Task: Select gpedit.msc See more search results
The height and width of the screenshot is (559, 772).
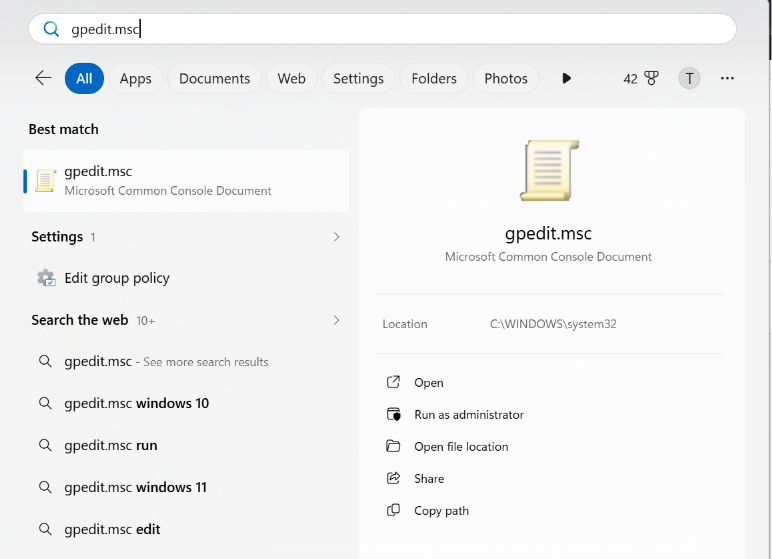Action: click(x=186, y=362)
